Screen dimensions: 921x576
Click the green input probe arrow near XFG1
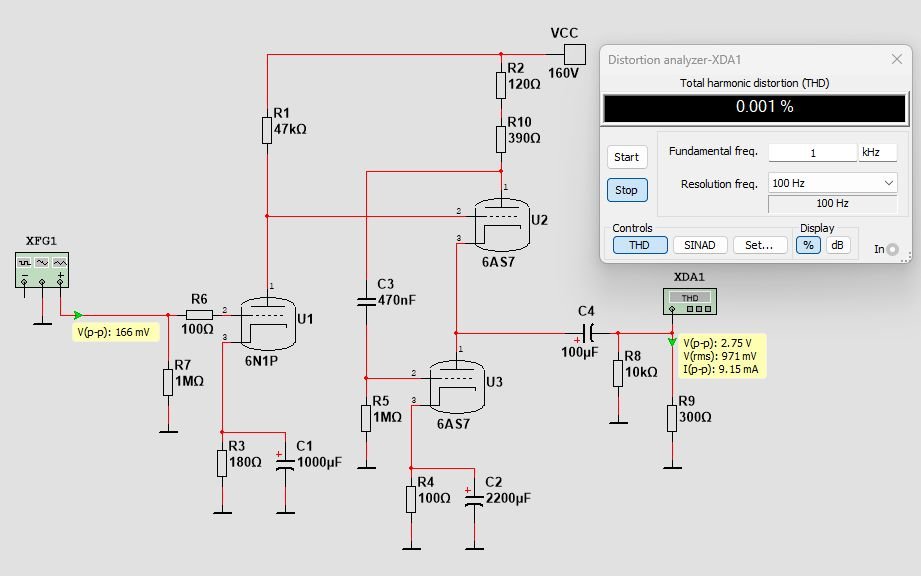point(78,315)
